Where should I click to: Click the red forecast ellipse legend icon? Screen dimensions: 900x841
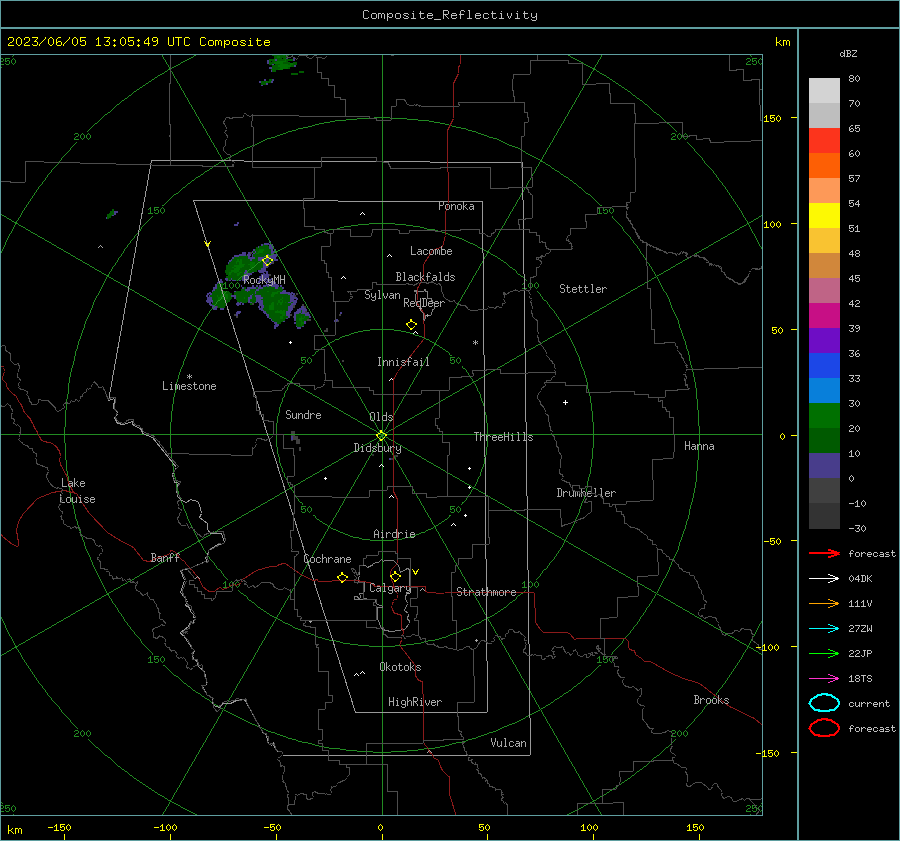pyautogui.click(x=824, y=728)
